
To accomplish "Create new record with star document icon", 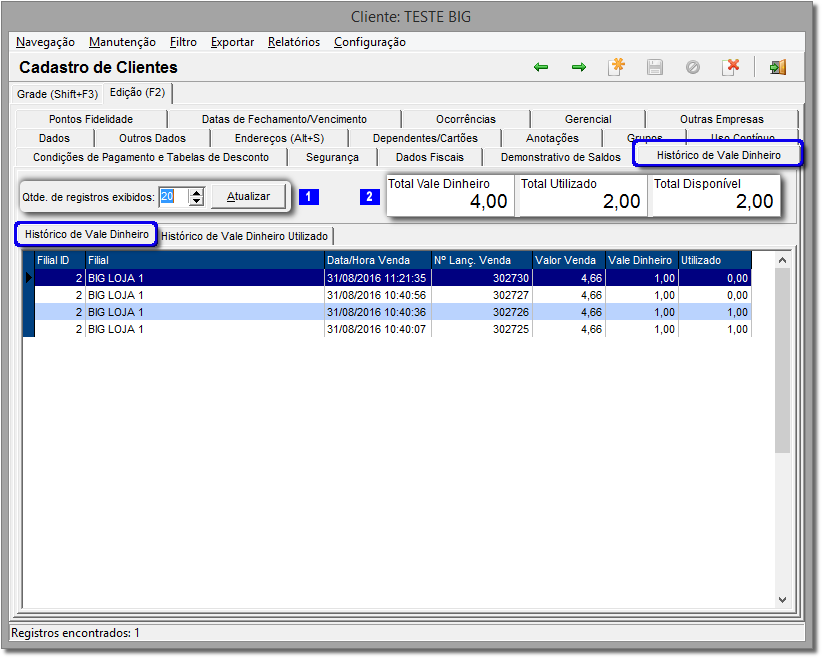I will 616,67.
